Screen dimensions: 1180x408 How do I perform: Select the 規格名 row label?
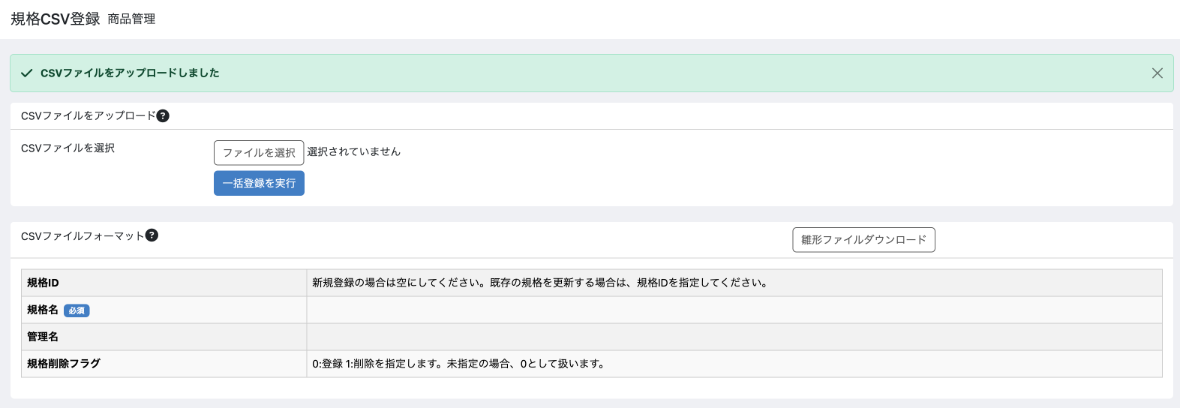(43, 310)
